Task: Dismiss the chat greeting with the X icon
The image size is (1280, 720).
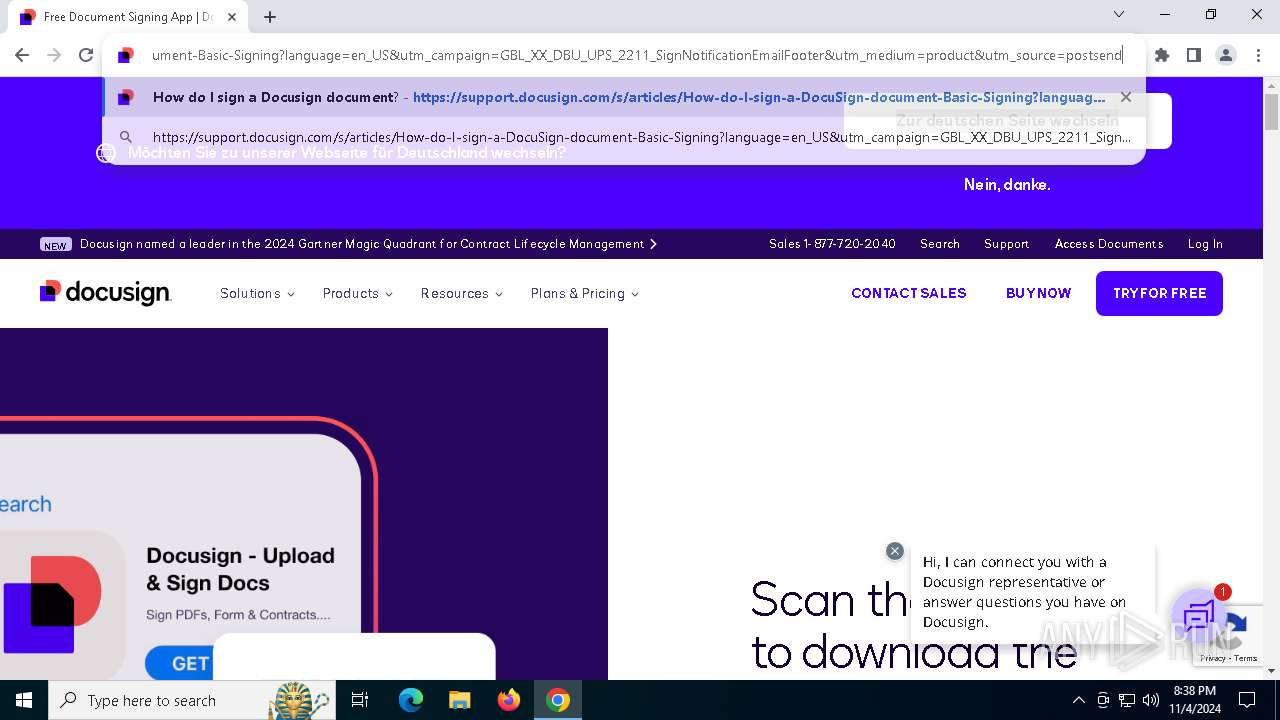Action: coord(895,551)
